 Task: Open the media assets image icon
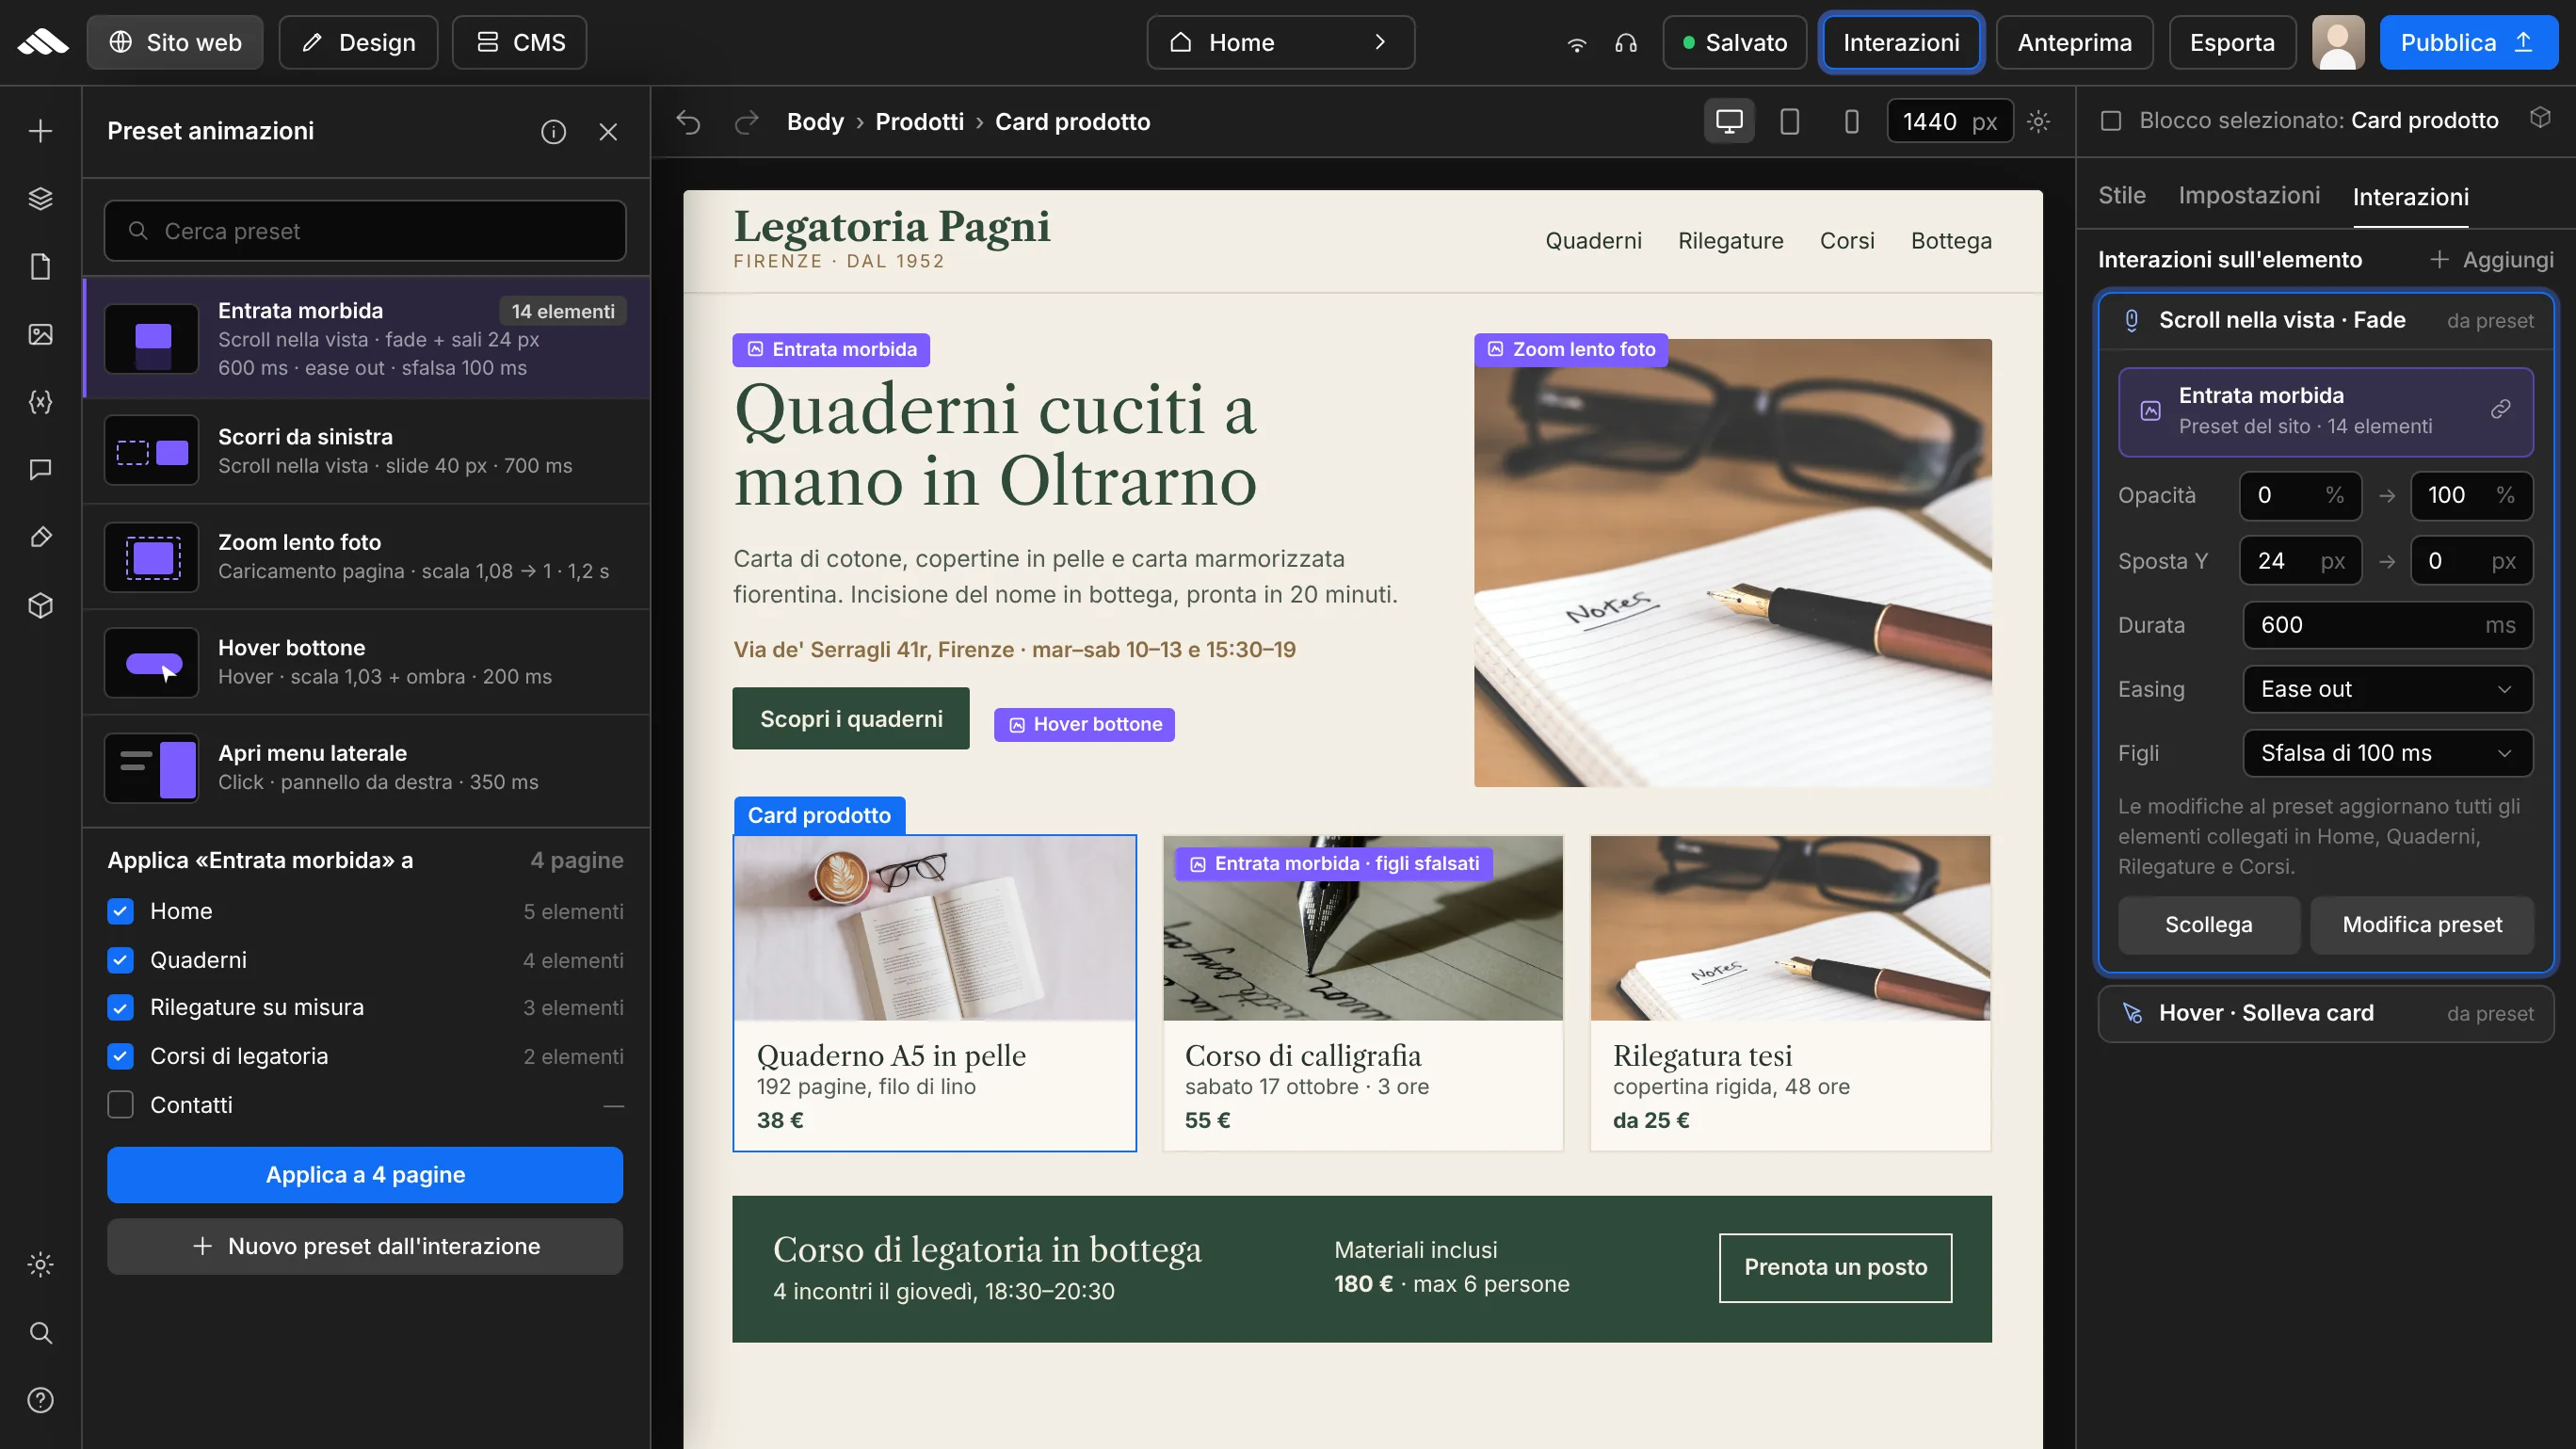(40, 334)
